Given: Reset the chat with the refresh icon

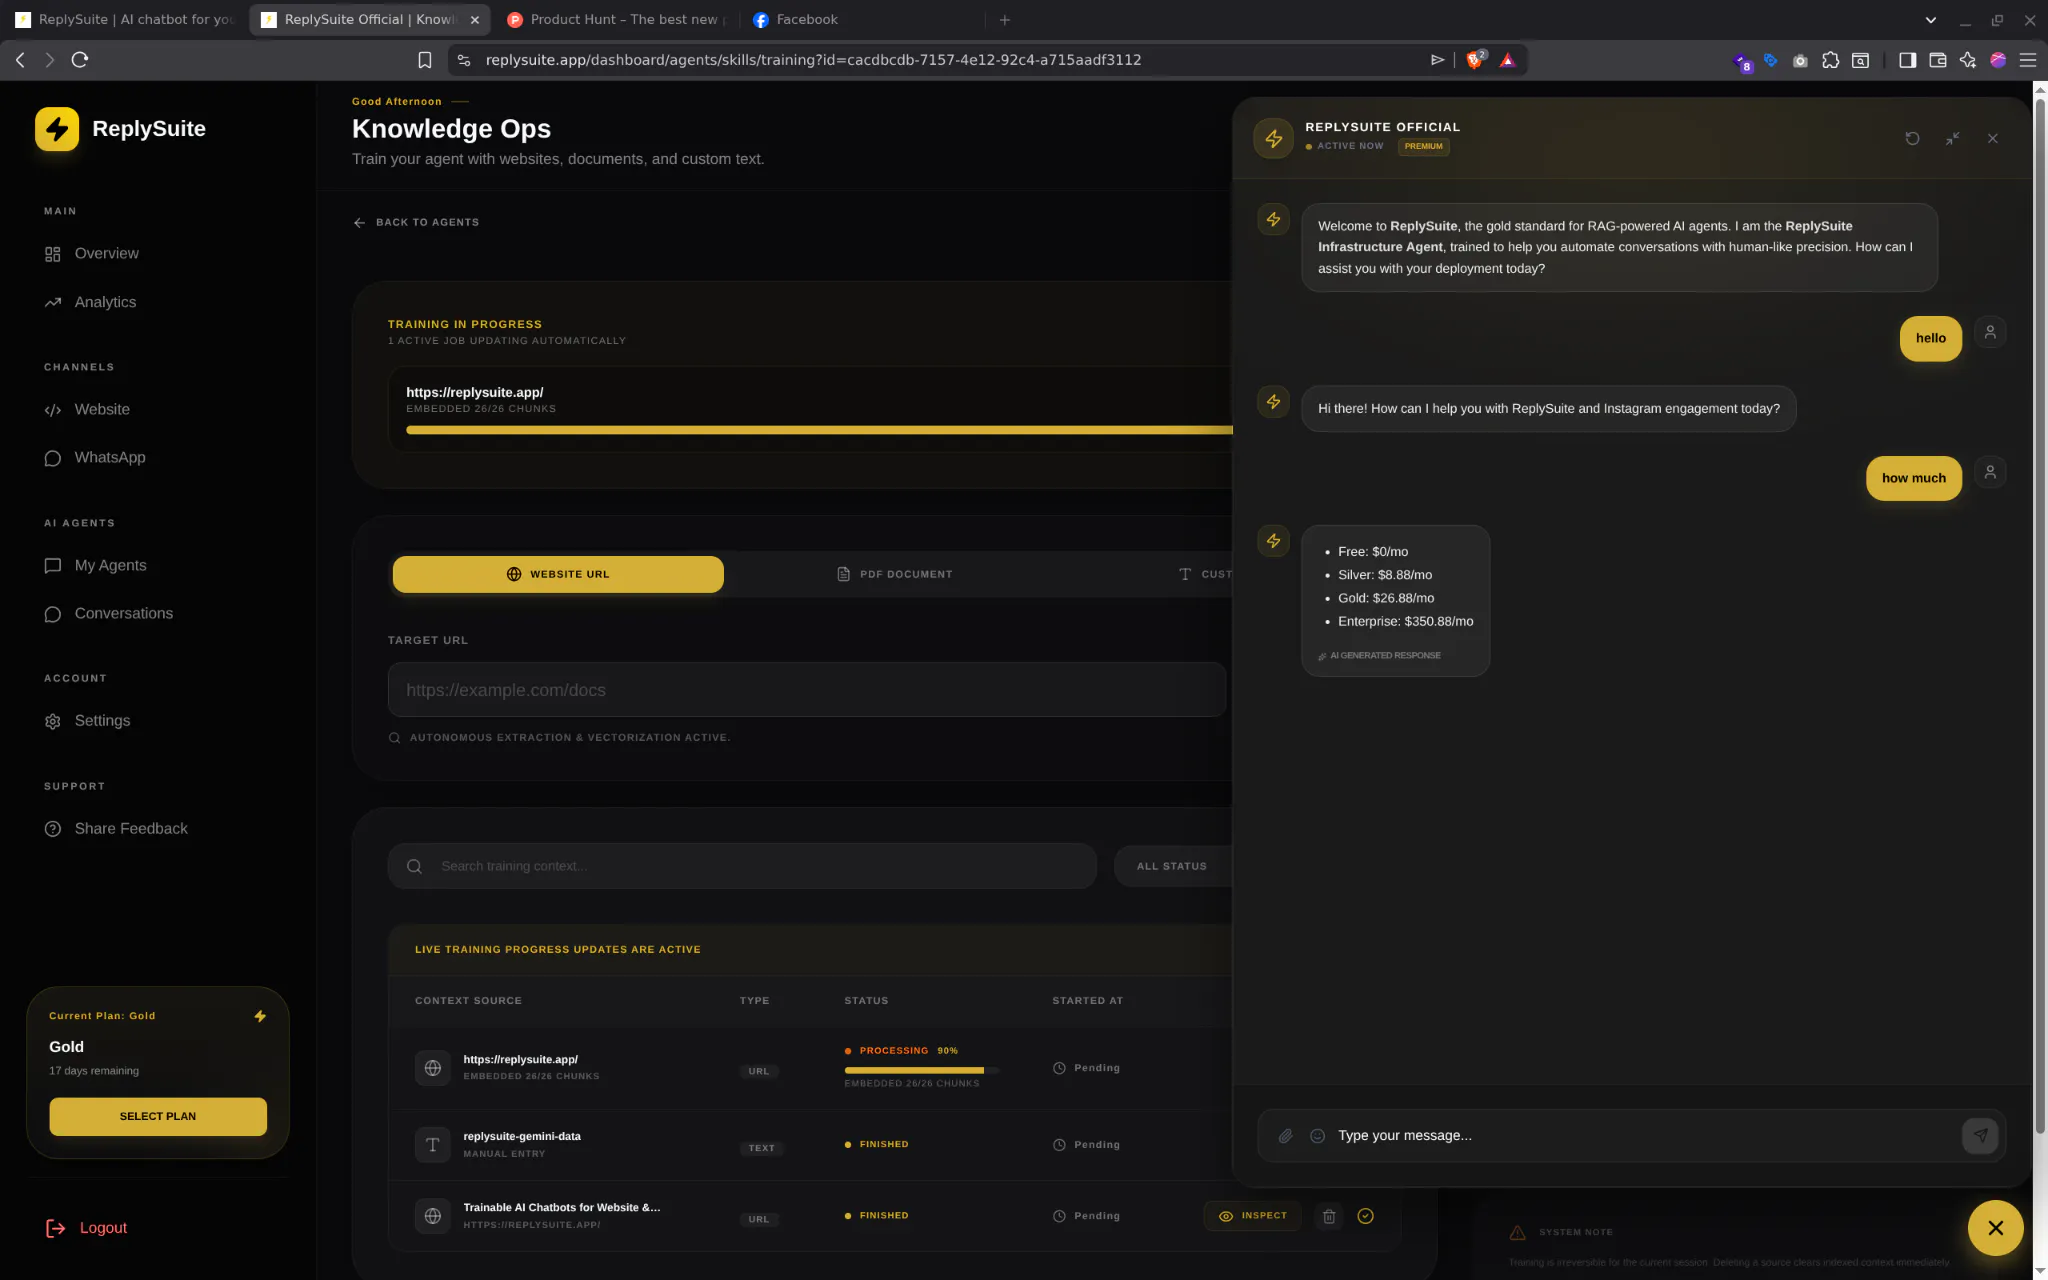Looking at the screenshot, I should coord(1912,139).
